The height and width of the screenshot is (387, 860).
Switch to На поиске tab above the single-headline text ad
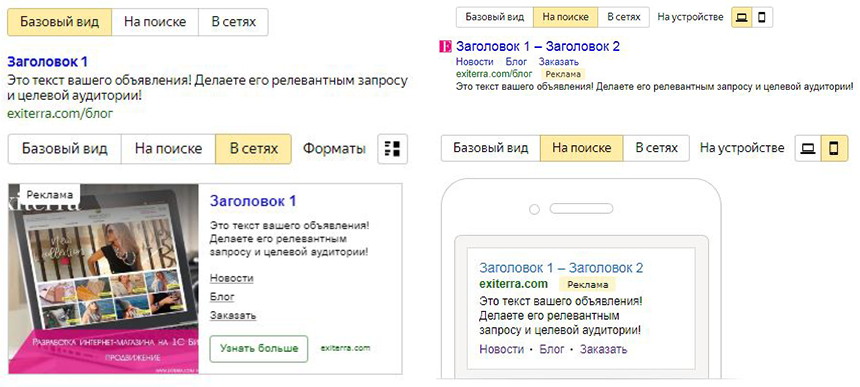point(155,22)
